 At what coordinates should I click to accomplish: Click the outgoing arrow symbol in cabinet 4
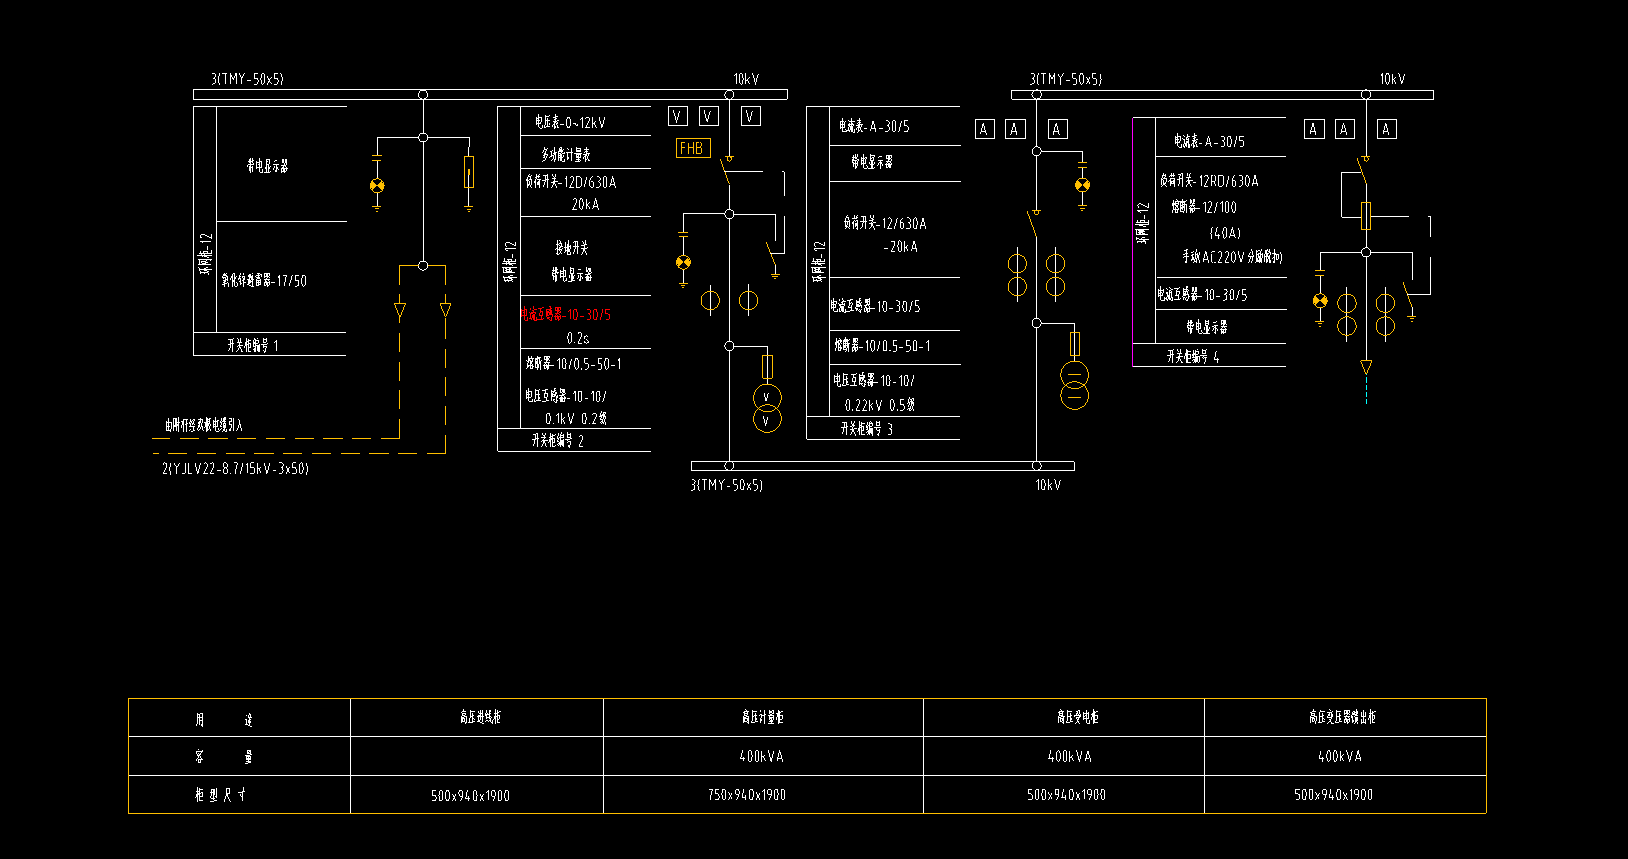pos(1366,367)
